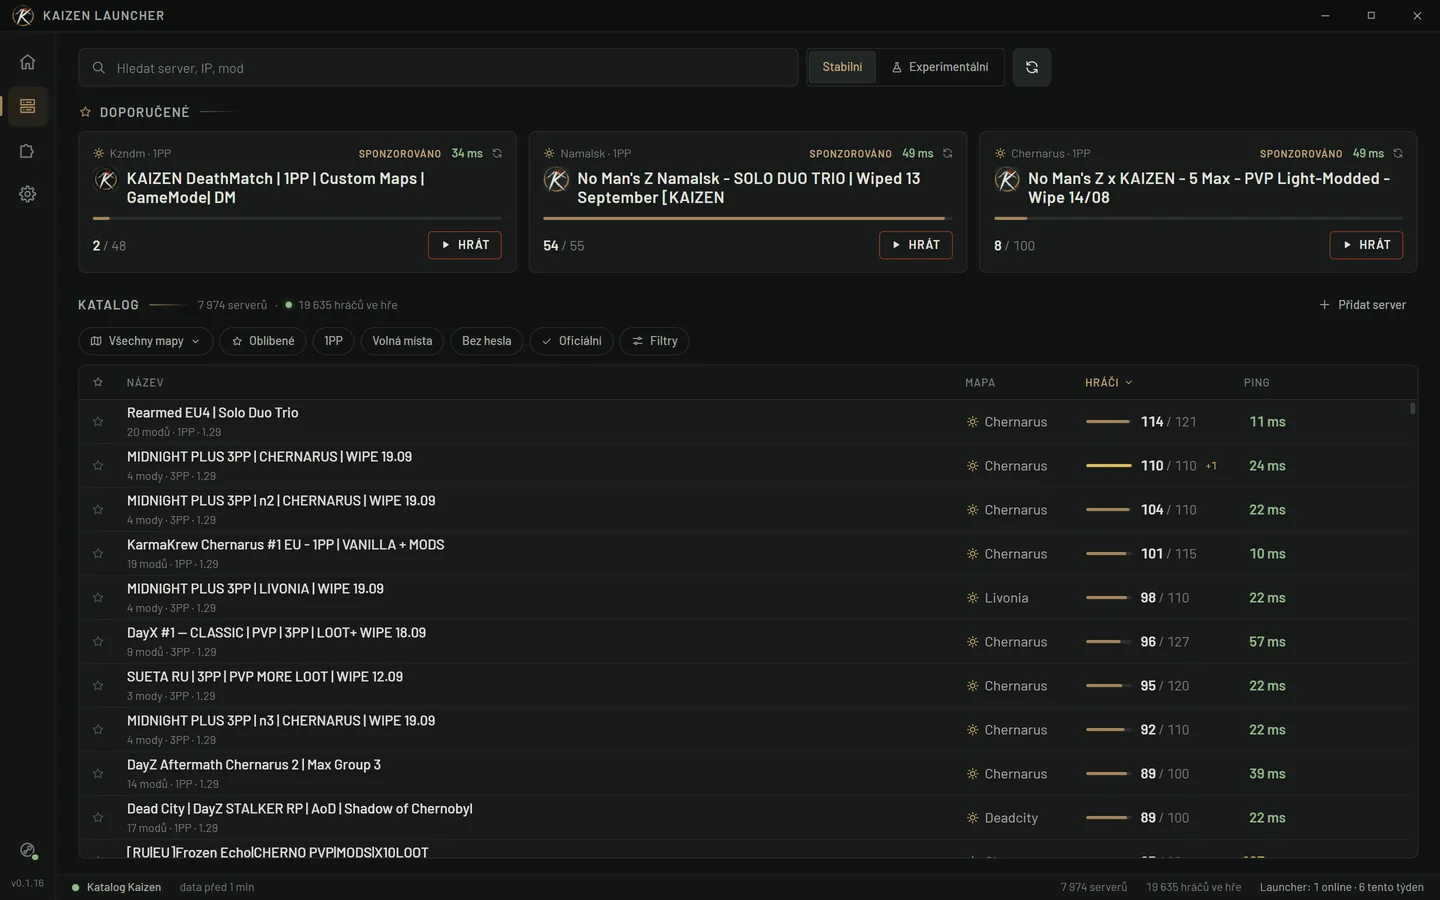Click the status icon above version number

(x=28, y=851)
